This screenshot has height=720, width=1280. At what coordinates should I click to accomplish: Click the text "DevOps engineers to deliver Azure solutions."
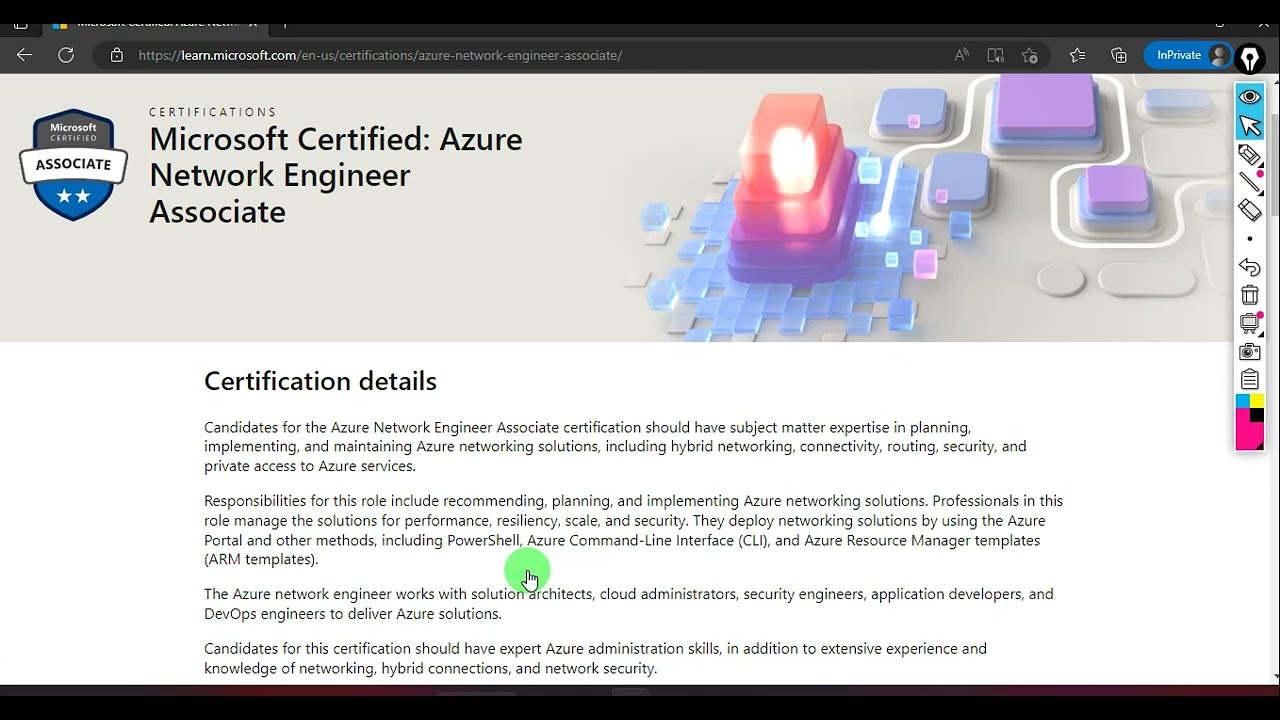353,614
